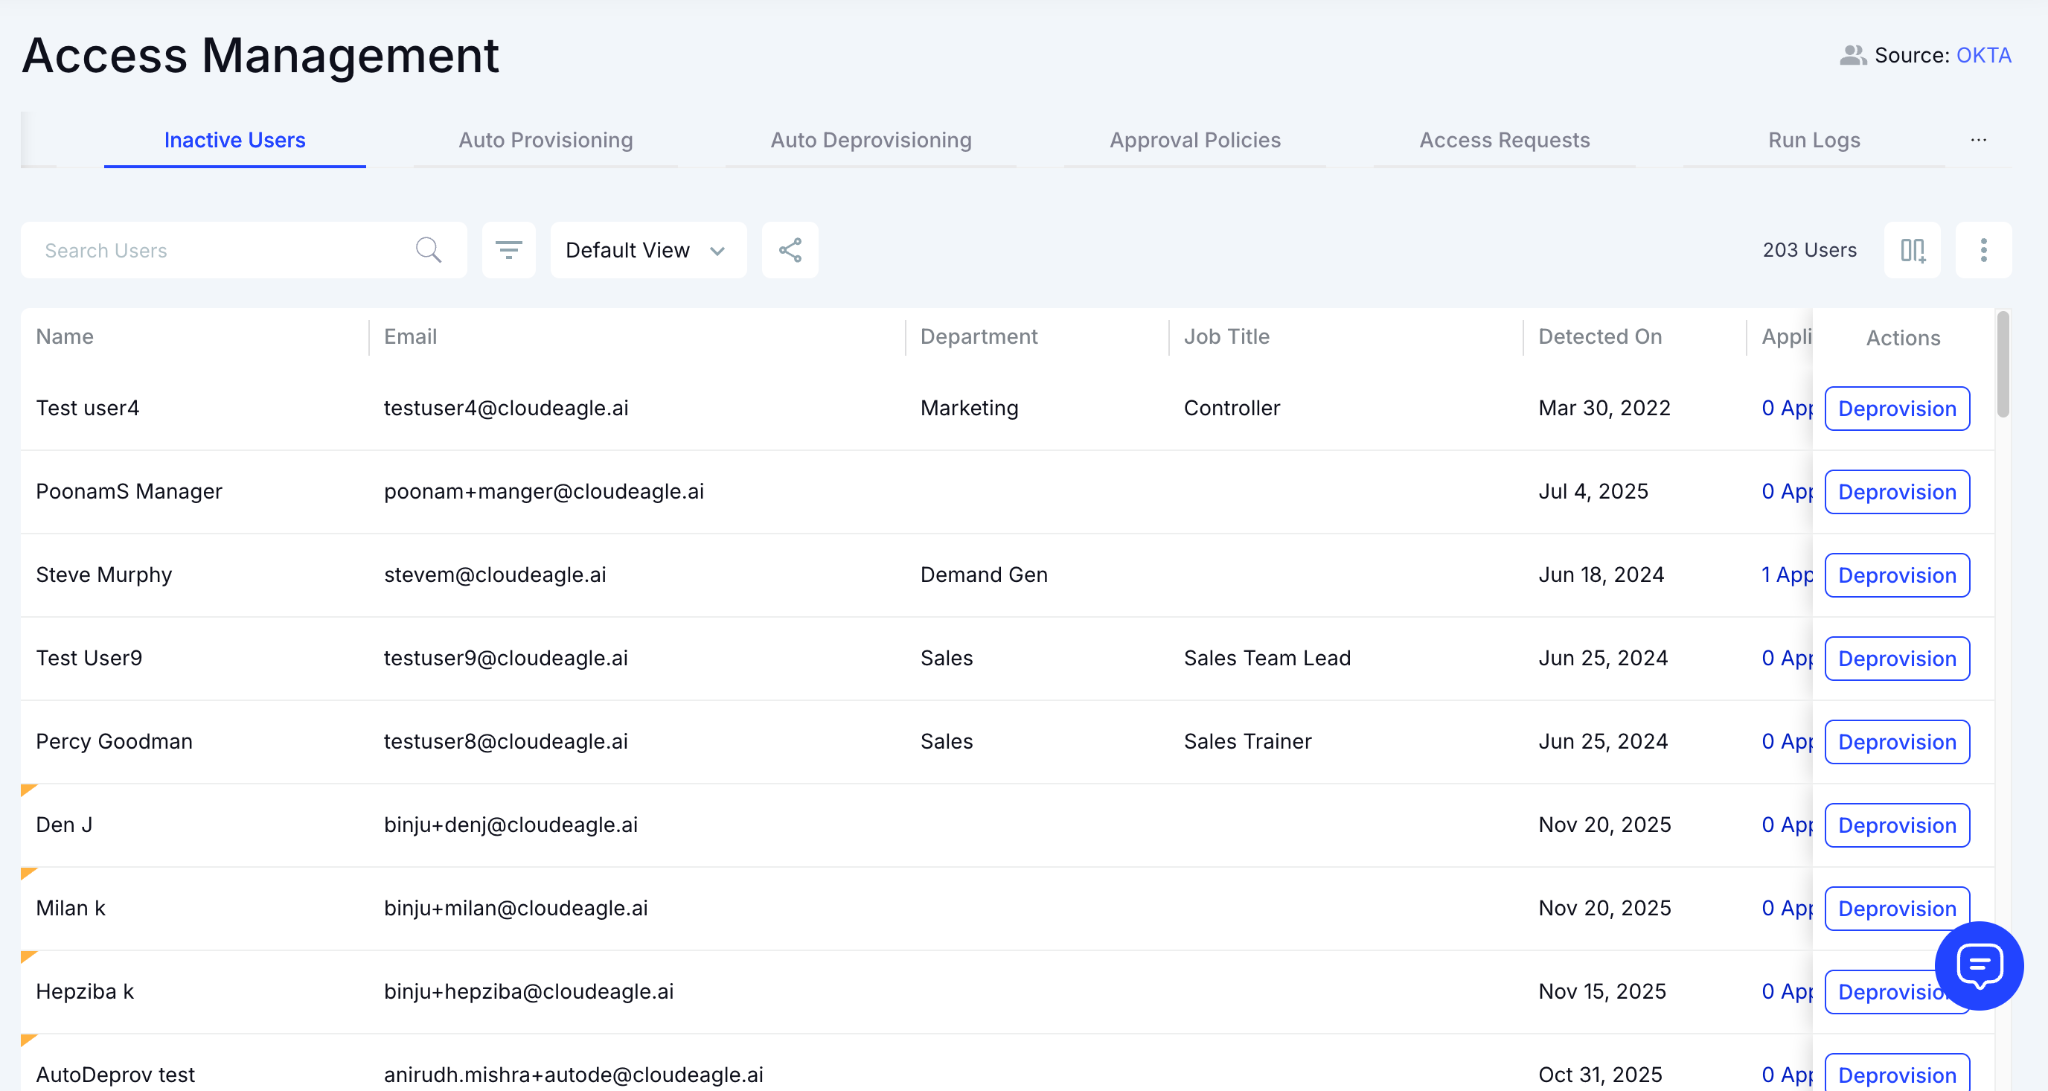Deprovision Steve Murphy
Viewport: 2048px width, 1091px height.
pyautogui.click(x=1896, y=576)
